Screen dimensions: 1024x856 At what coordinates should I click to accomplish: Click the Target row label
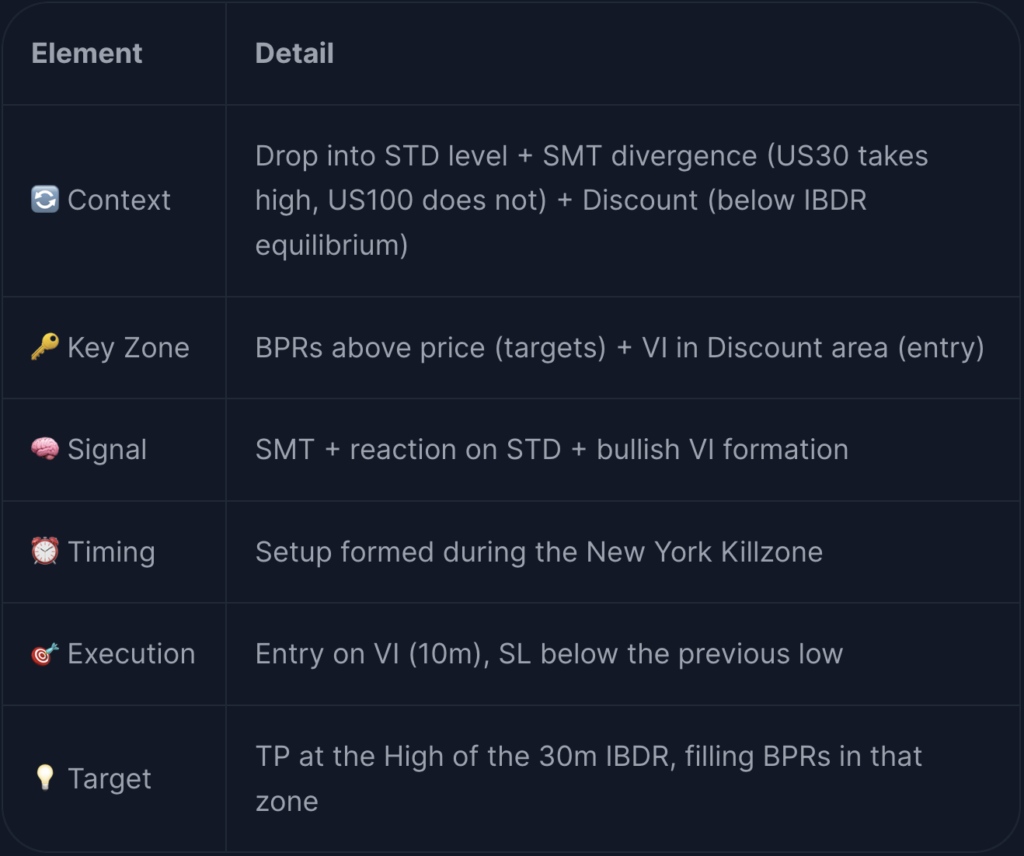[x=110, y=778]
